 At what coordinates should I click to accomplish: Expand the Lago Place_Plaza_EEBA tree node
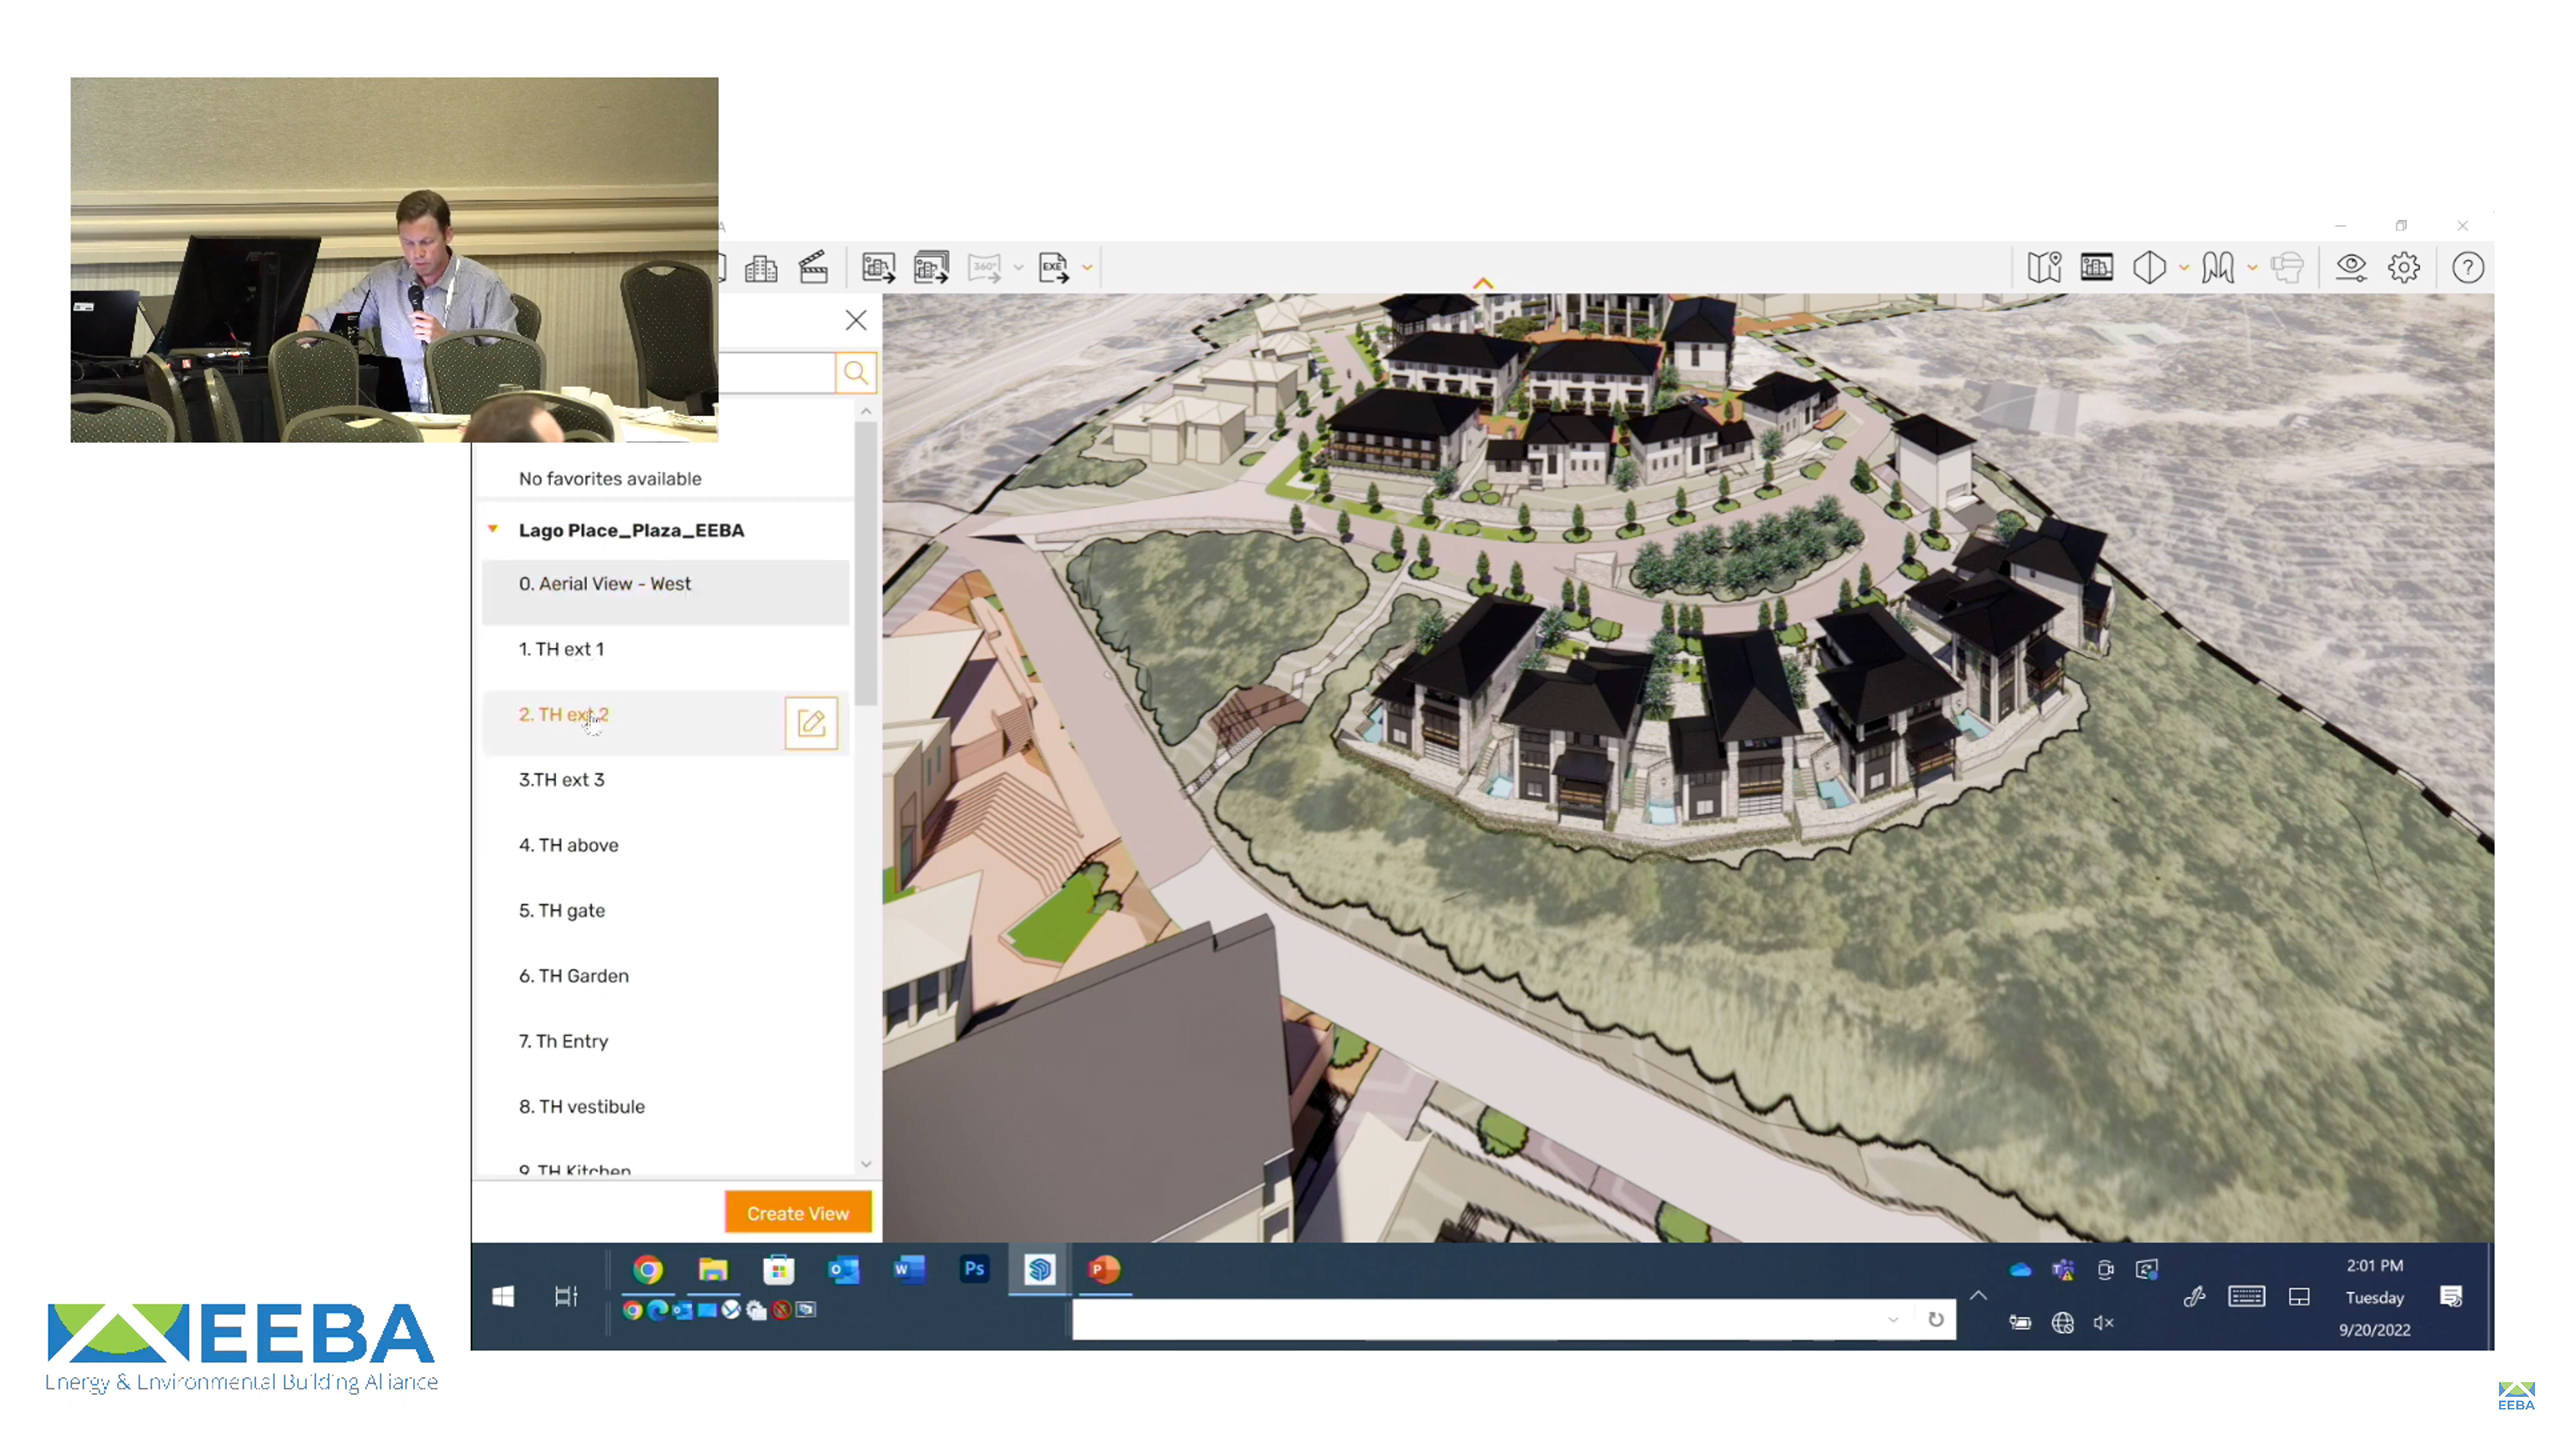coord(494,529)
